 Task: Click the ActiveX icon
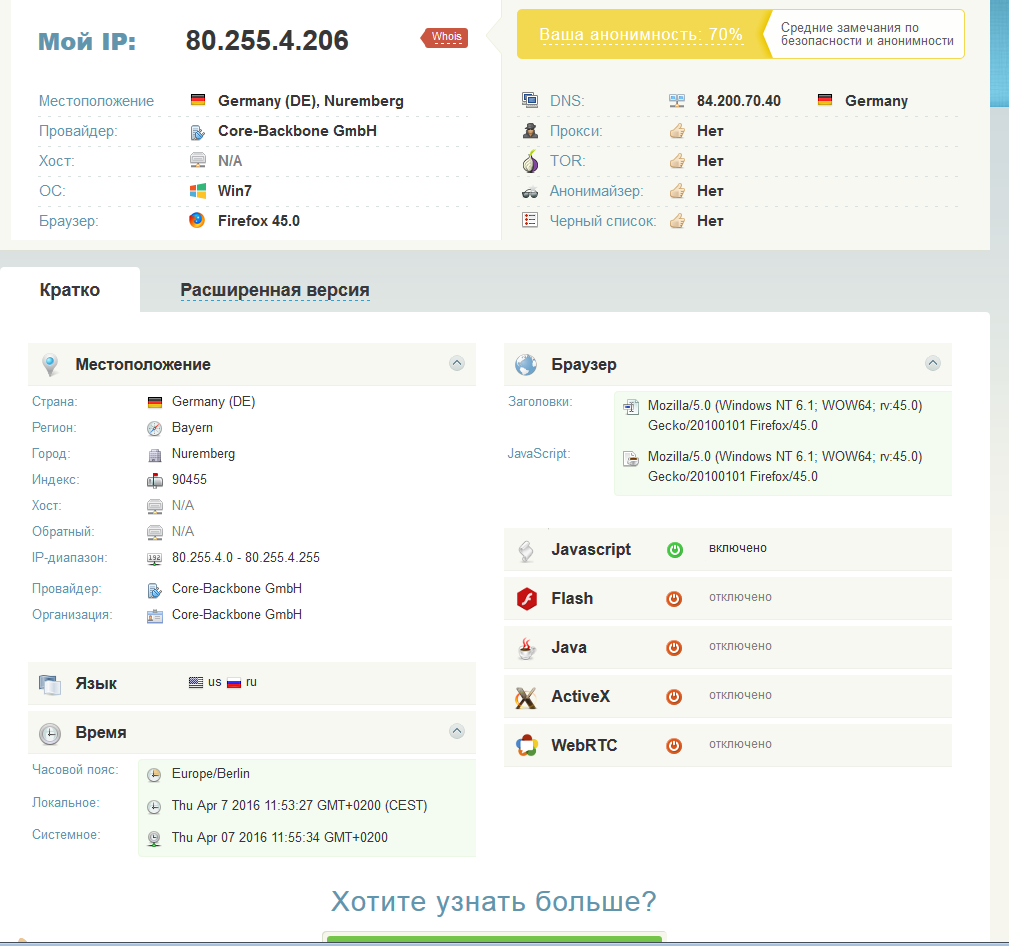526,697
